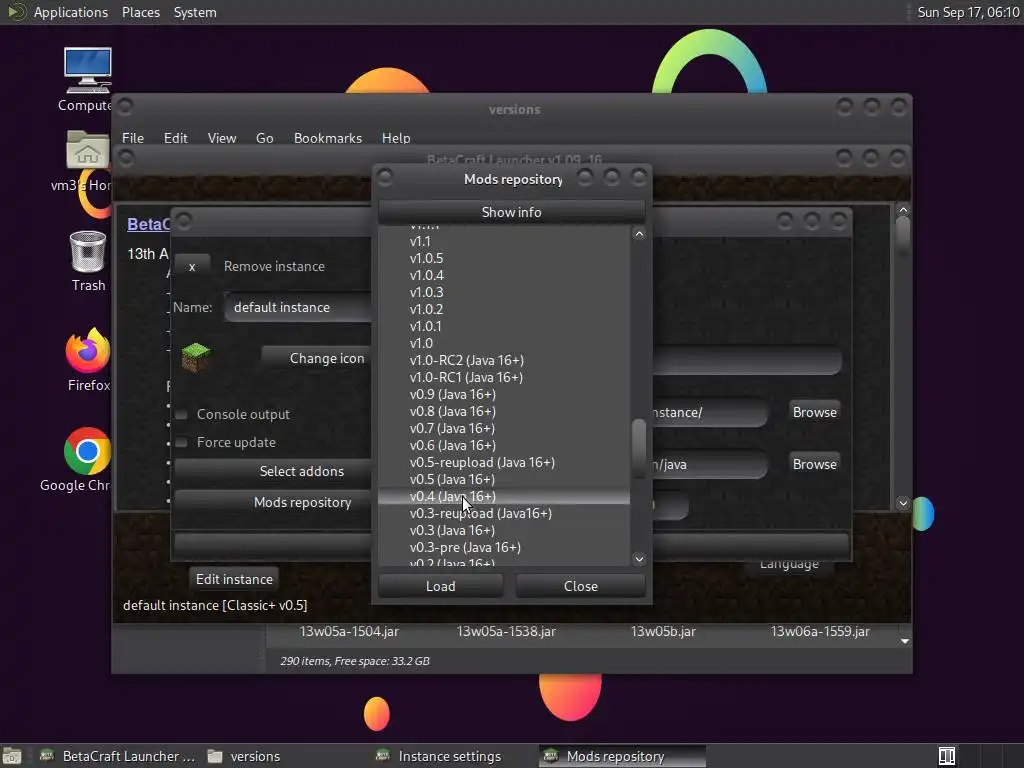Screen dimensions: 1024x768
Task: Open the Applications panel menu
Action: [71, 12]
